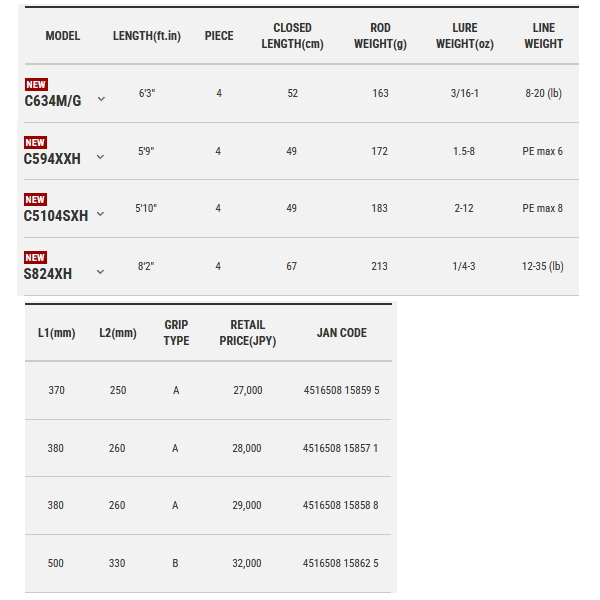The height and width of the screenshot is (600, 600).
Task: Click the 32,000 retail price cell
Action: click(x=247, y=563)
